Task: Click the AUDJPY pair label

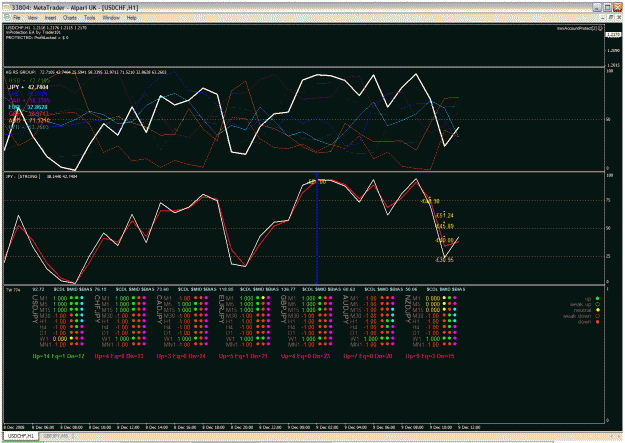Action: [x=346, y=309]
